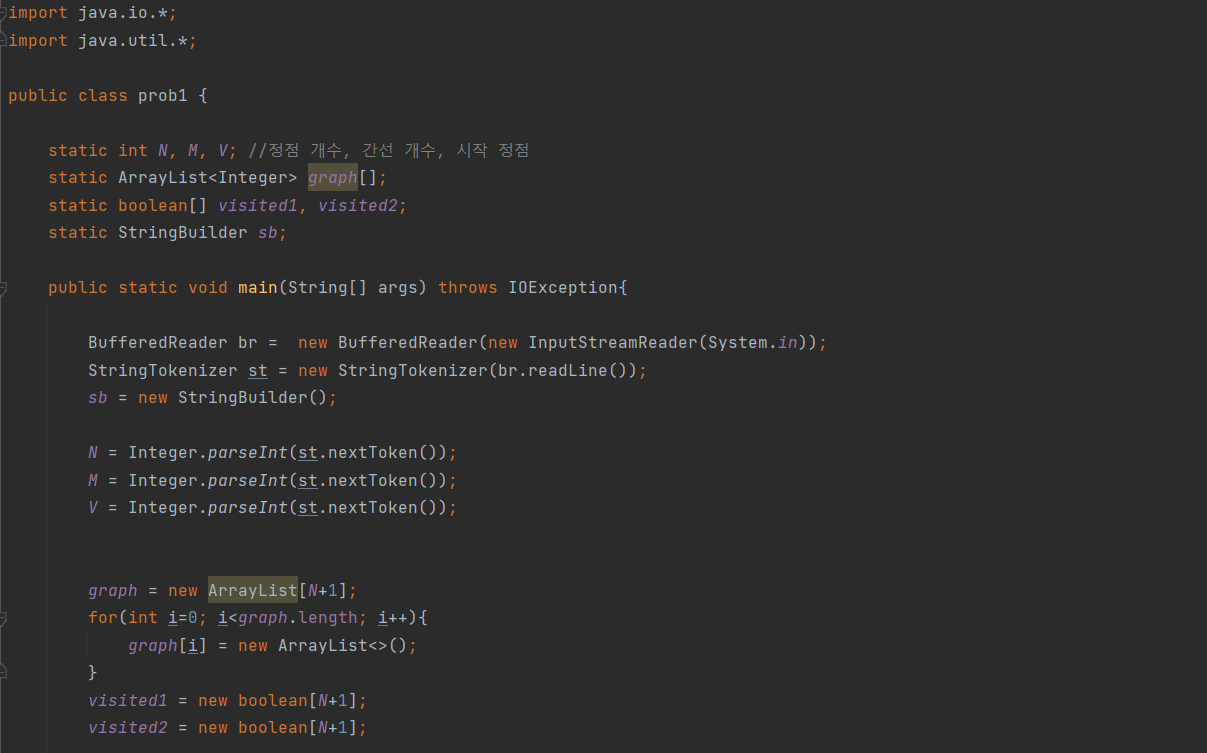
Task: Click 'br.readLine()' call
Action: (x=562, y=371)
